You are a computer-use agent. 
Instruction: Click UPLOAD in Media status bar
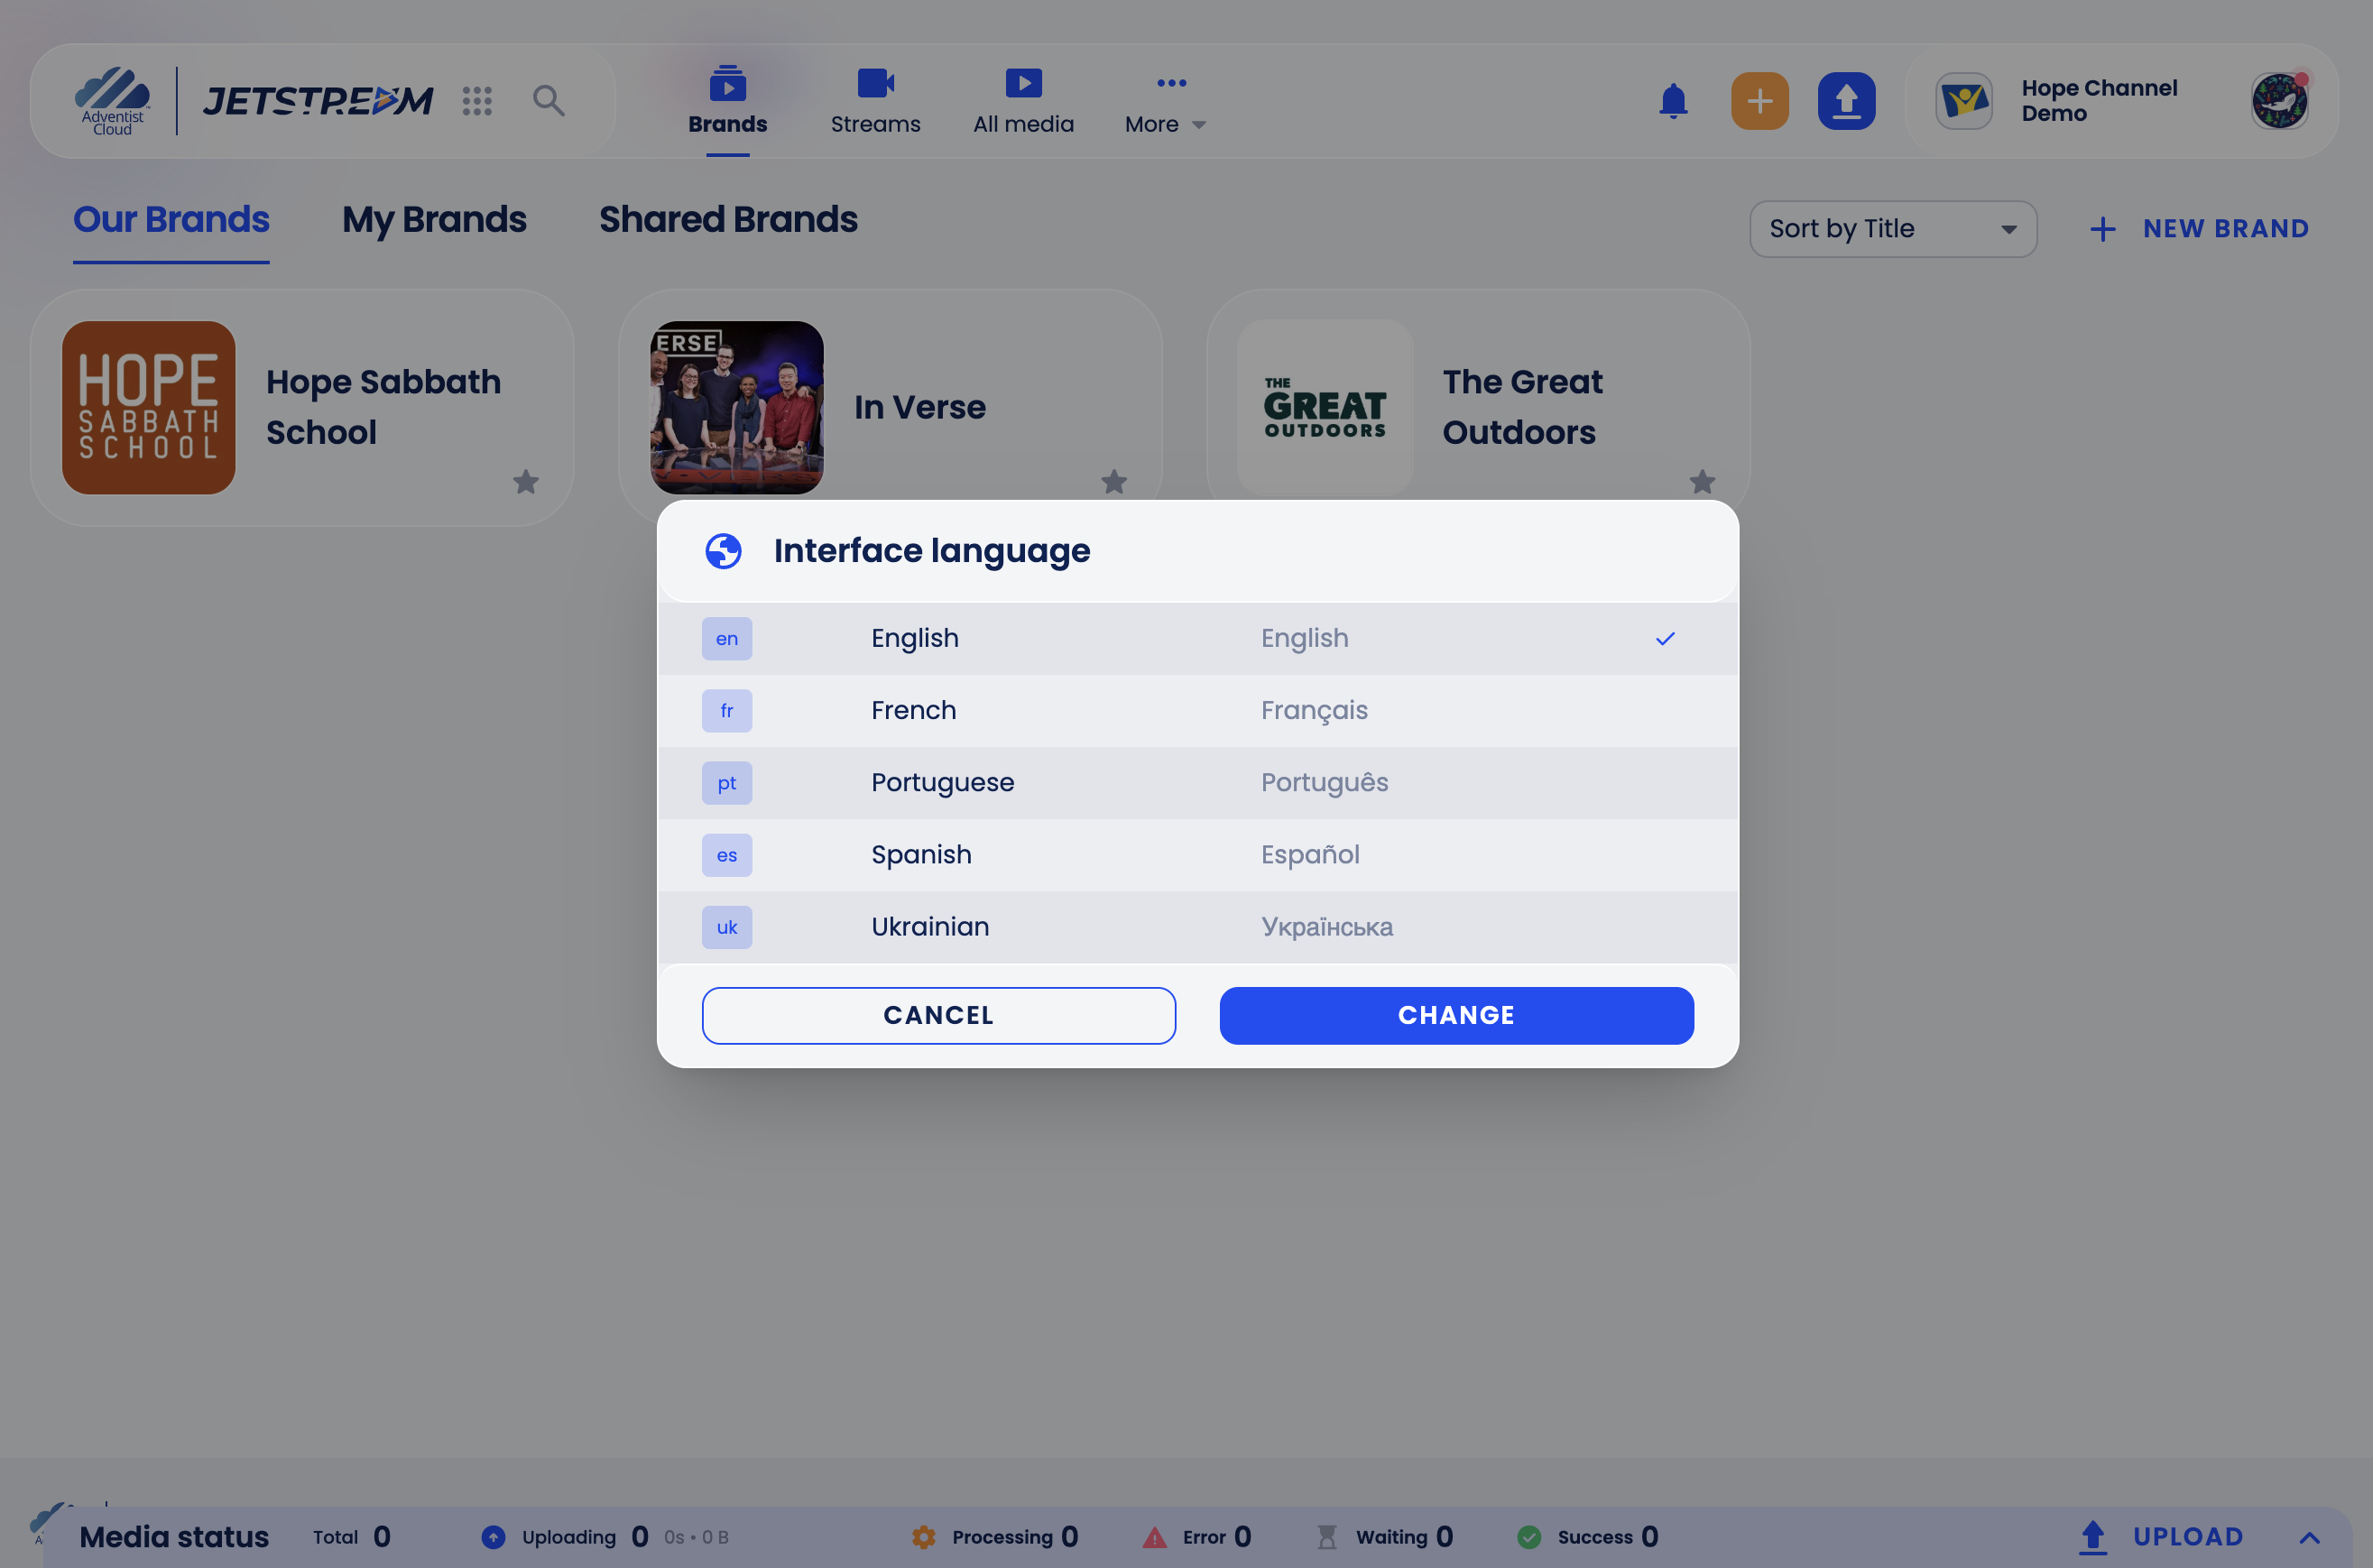[2162, 1537]
